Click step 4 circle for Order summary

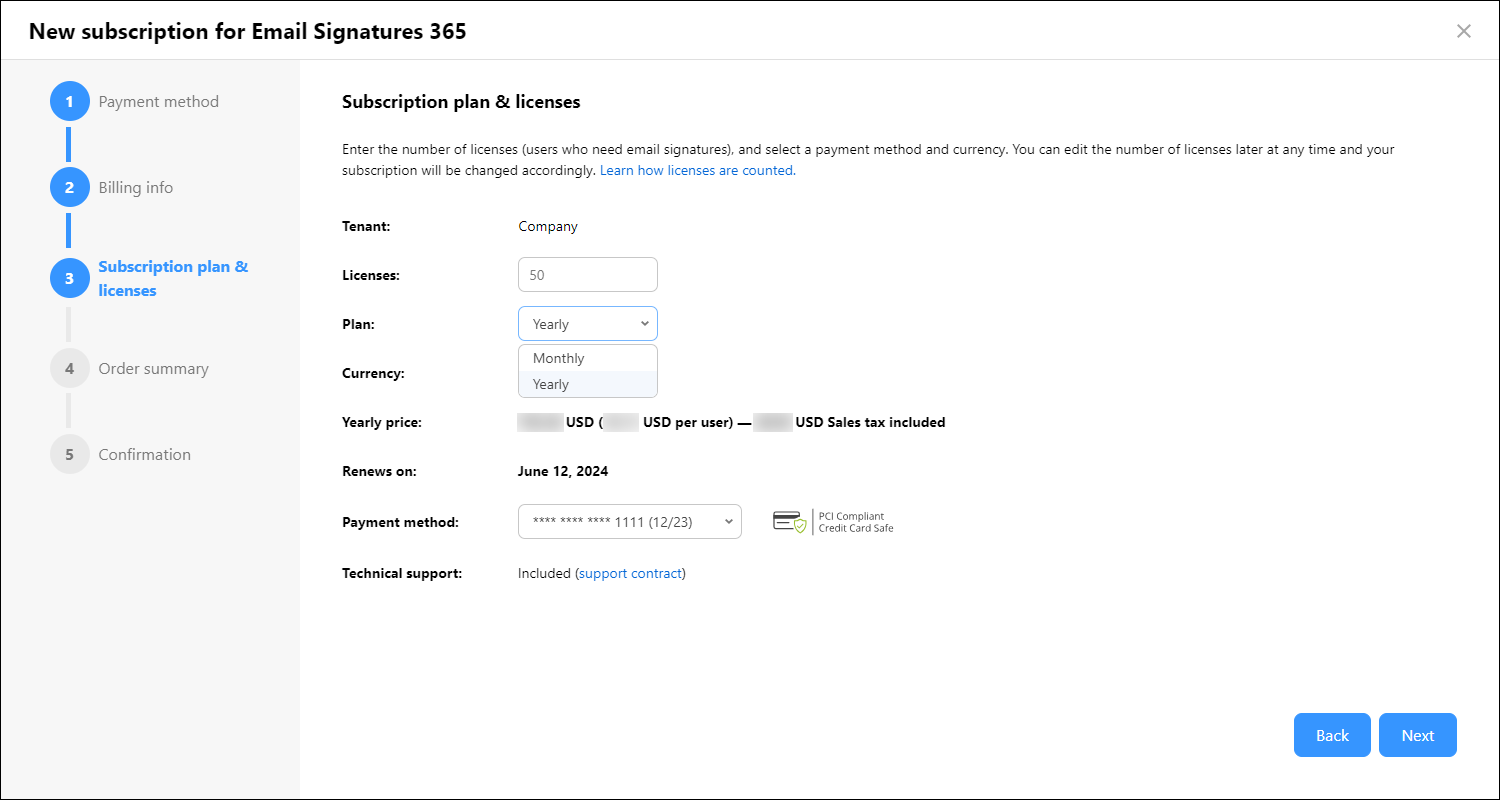(69, 368)
